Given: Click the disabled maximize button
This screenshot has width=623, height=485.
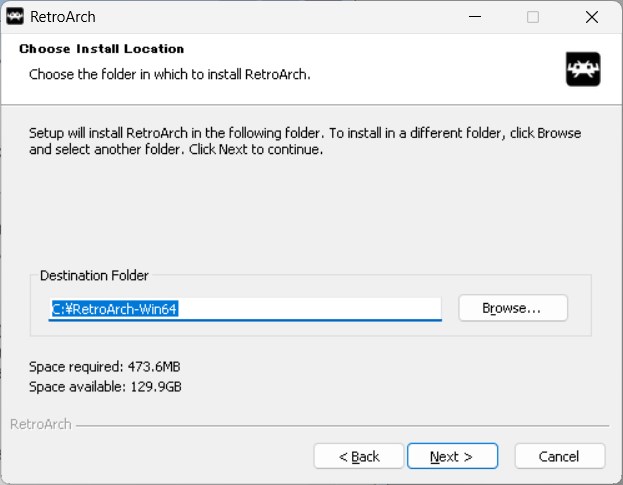Looking at the screenshot, I should pos(532,17).
